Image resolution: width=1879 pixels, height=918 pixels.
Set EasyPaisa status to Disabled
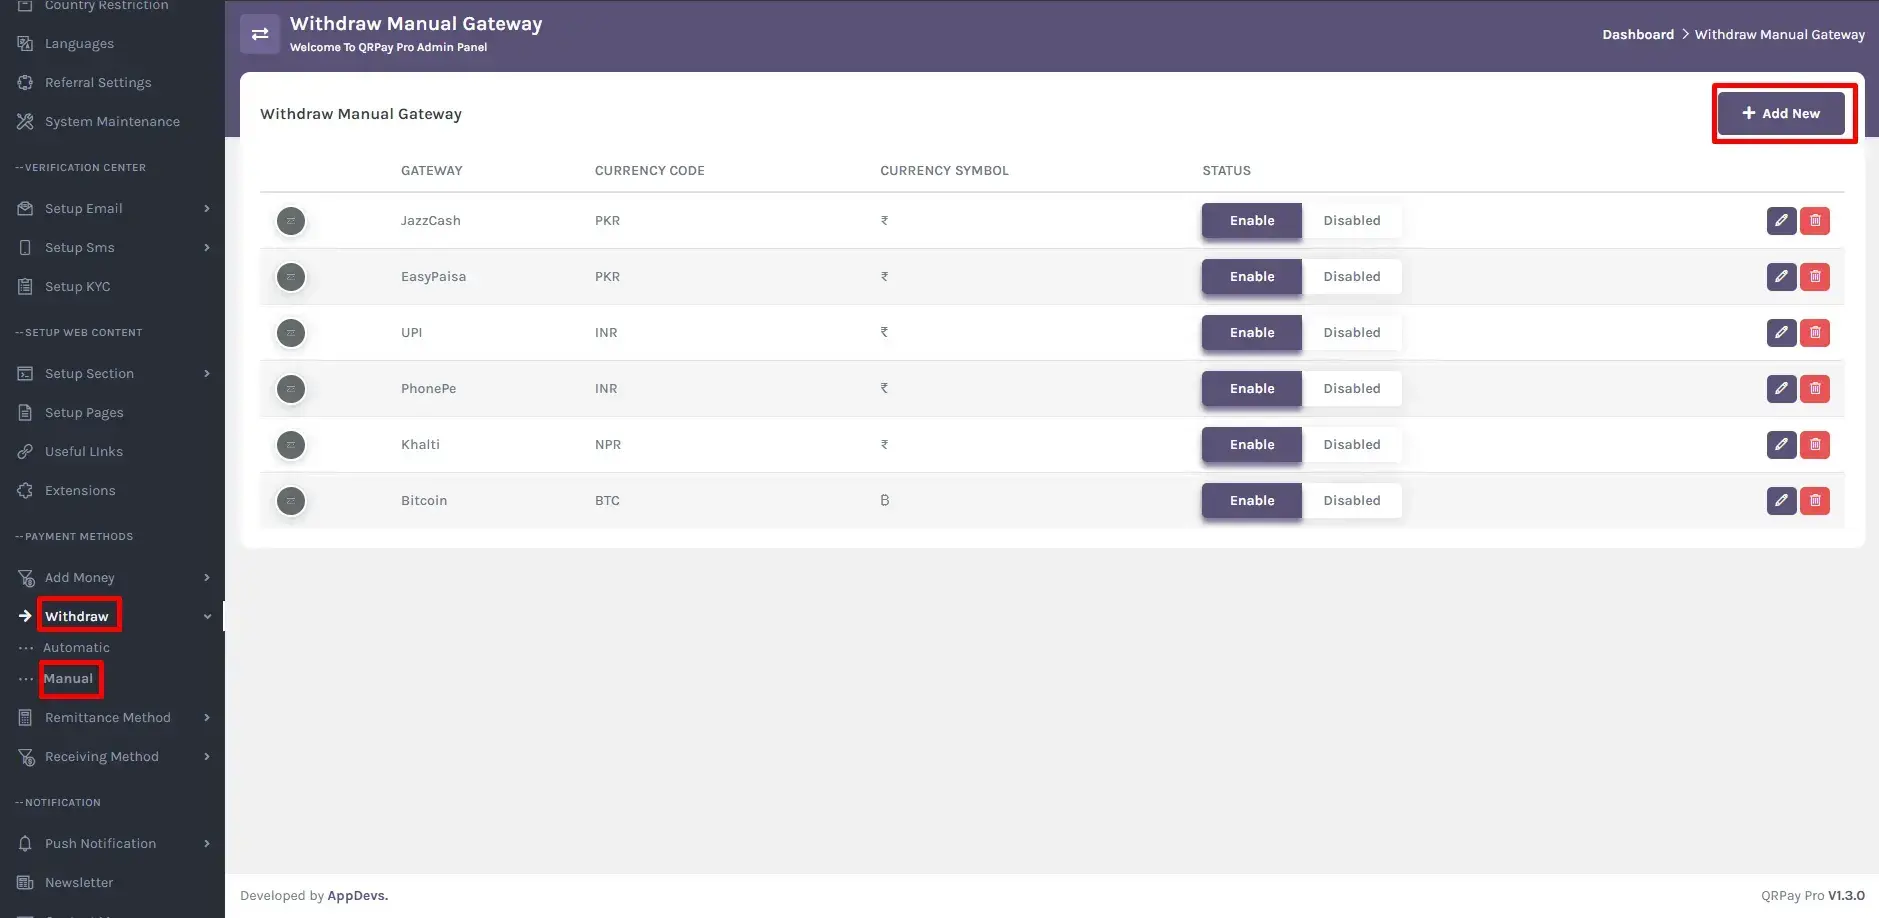[x=1352, y=277]
